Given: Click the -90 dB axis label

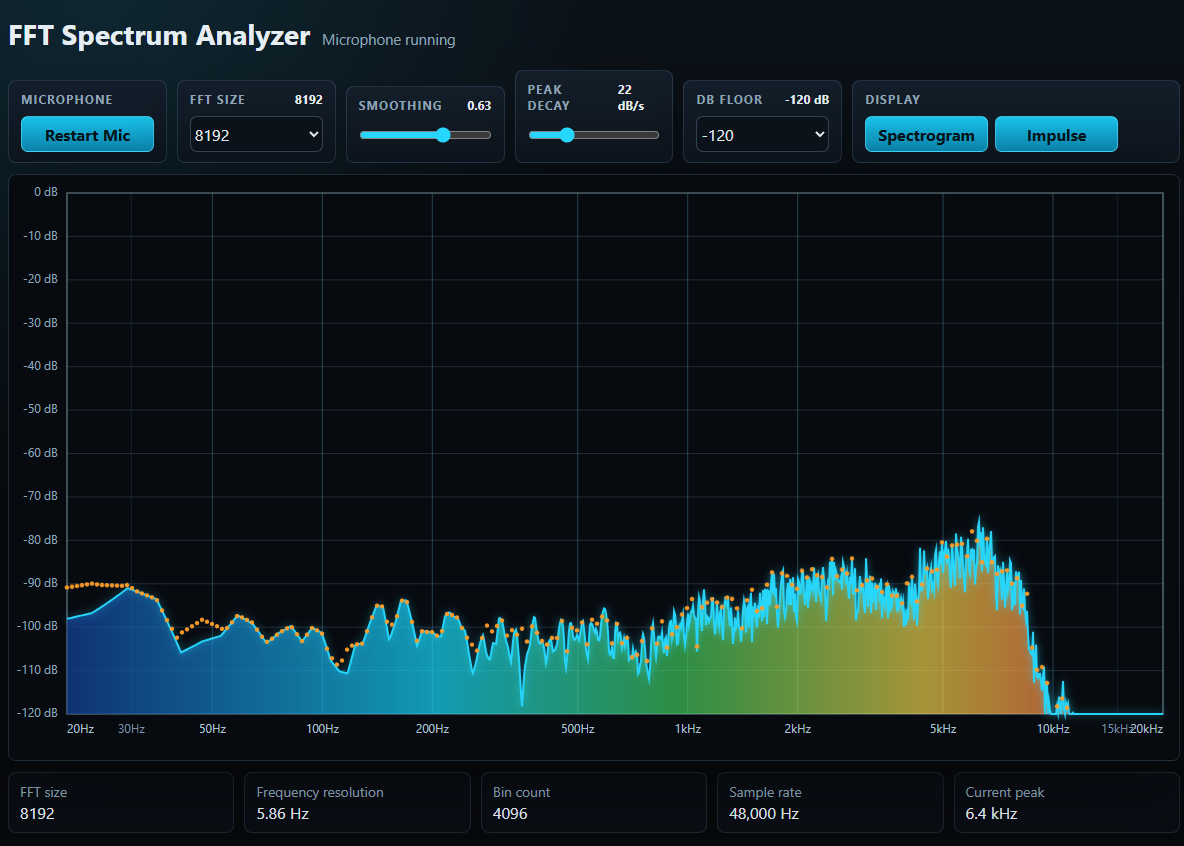Looking at the screenshot, I should [x=41, y=582].
